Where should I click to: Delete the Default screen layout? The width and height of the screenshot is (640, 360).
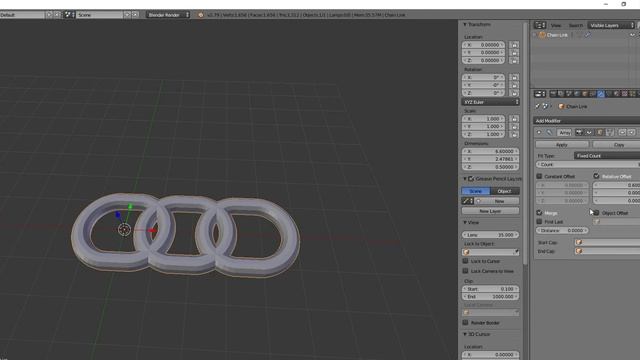pos(57,15)
